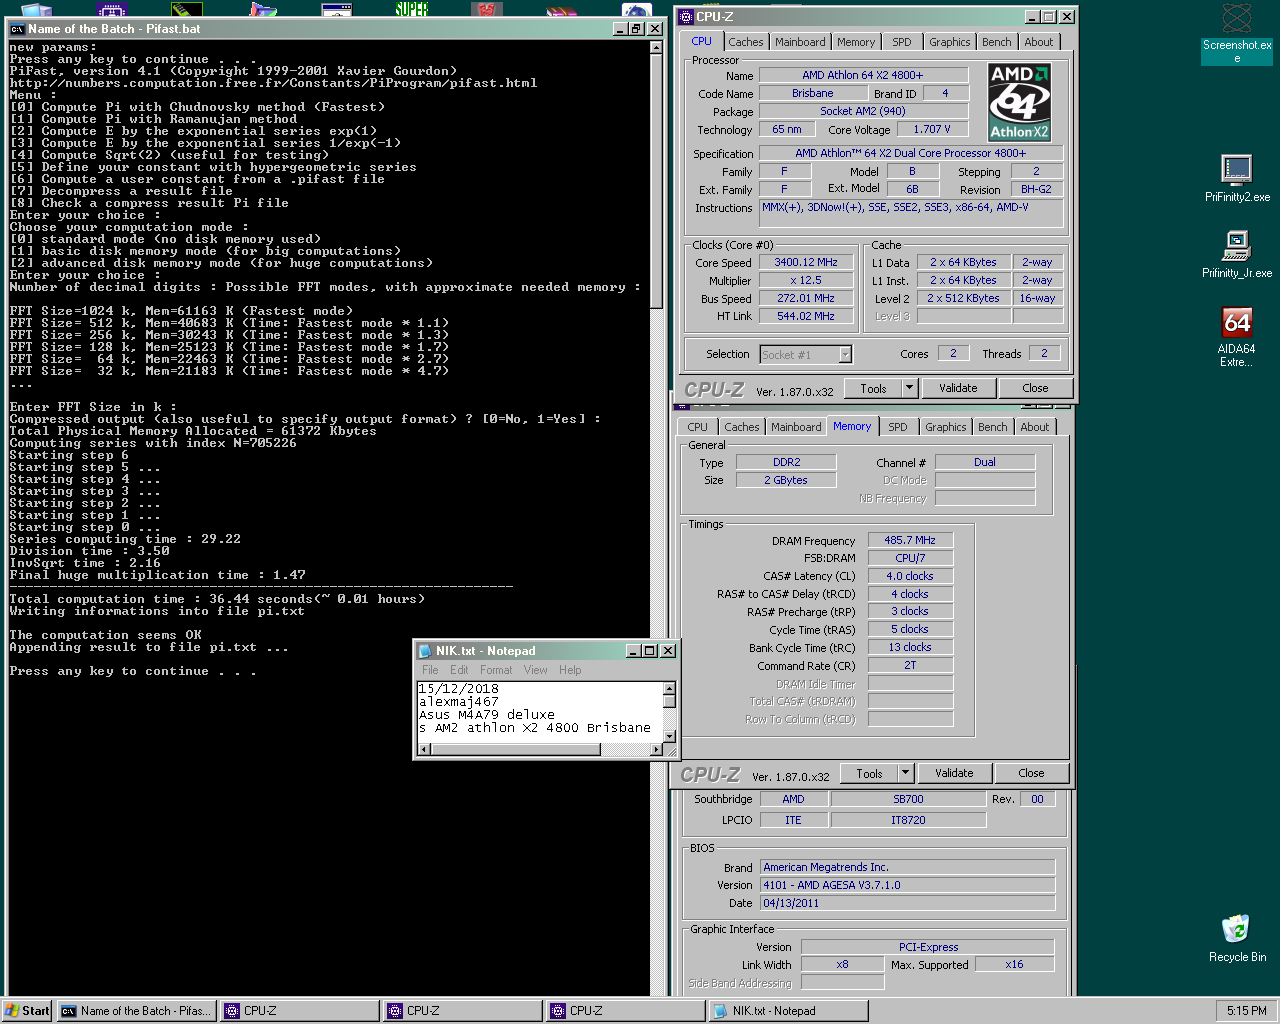Open Mainboard tab in top CPU-Z window
This screenshot has height=1024, width=1280.
[x=800, y=42]
